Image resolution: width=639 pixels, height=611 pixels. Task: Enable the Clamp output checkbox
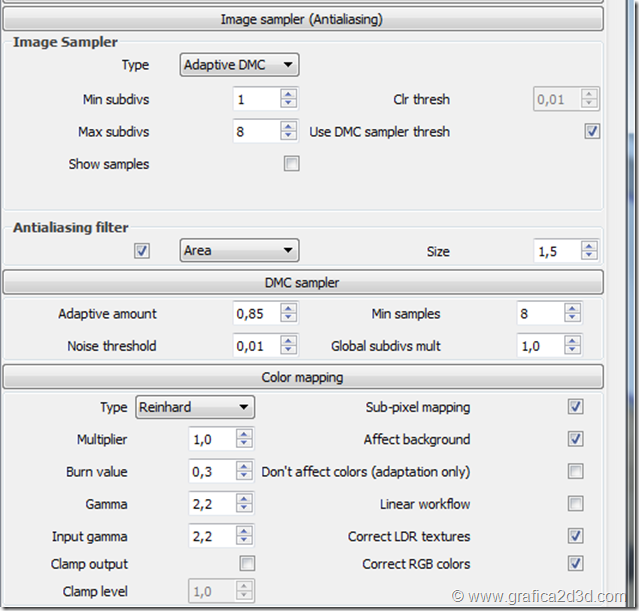point(247,564)
